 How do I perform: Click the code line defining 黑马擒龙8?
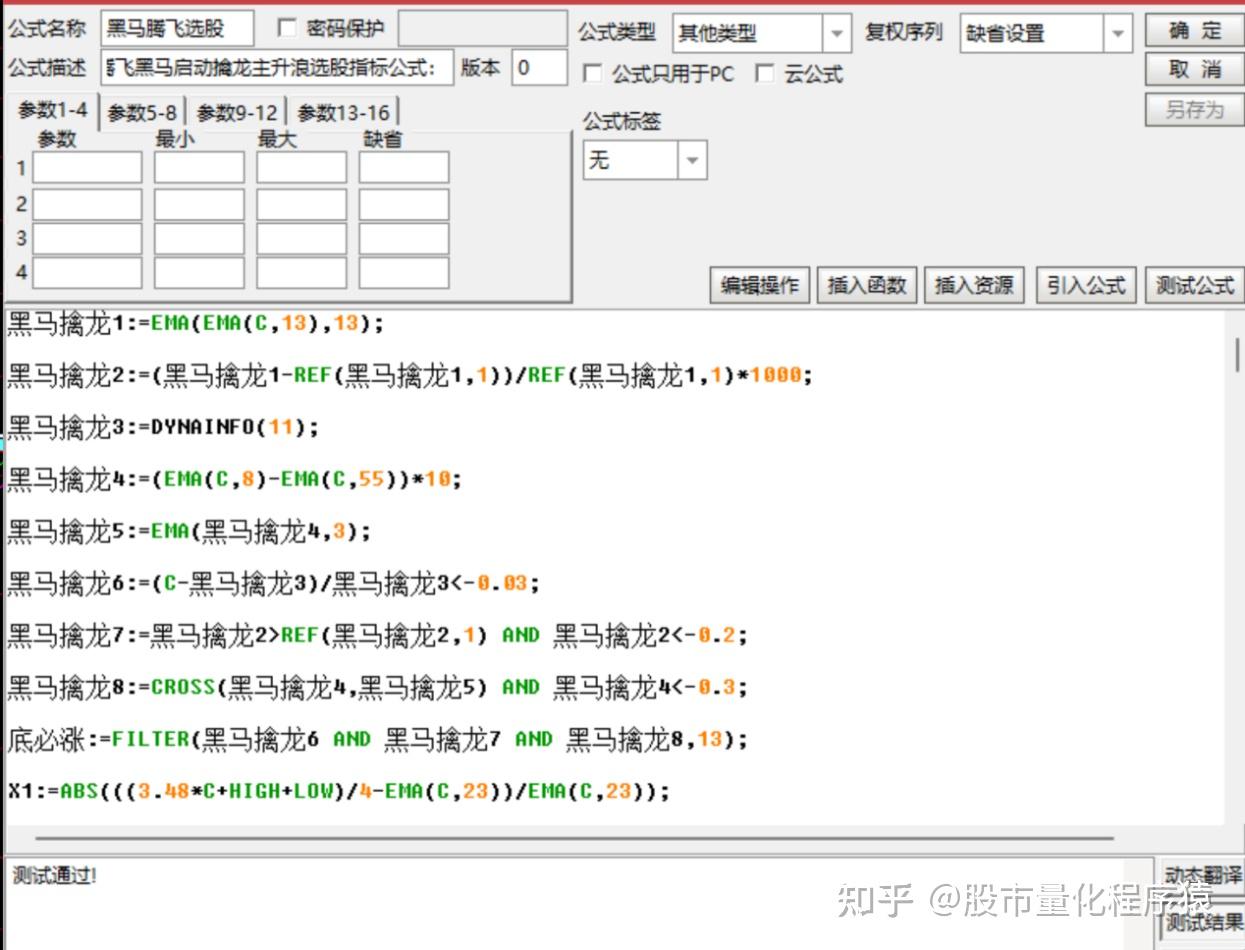click(x=377, y=687)
